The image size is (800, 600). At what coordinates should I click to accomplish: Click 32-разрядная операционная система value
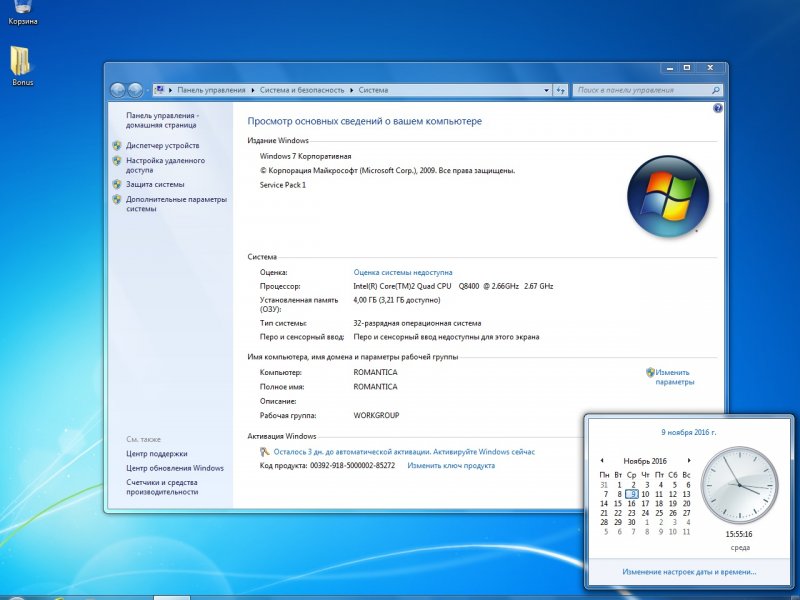coord(417,323)
